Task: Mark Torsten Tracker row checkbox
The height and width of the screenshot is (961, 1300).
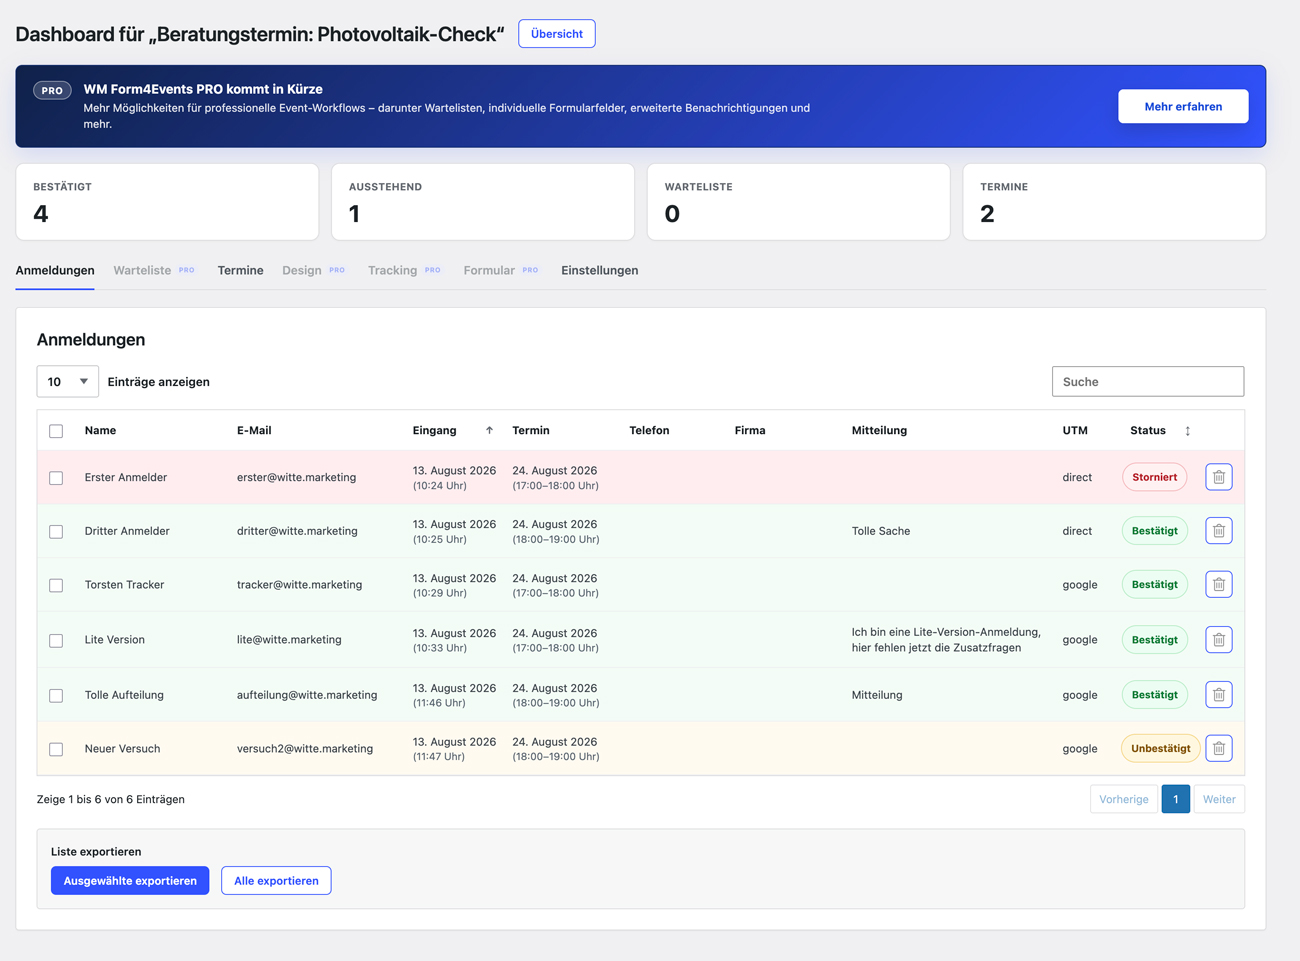Action: click(x=56, y=585)
